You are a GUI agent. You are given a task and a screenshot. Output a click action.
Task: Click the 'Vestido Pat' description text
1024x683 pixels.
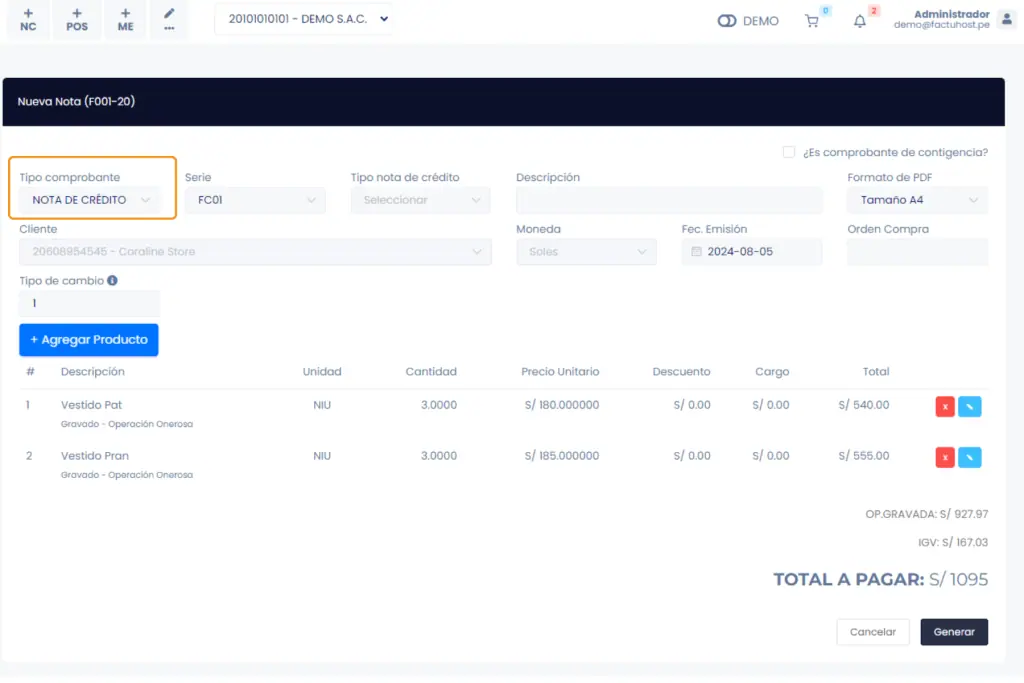[91, 405]
